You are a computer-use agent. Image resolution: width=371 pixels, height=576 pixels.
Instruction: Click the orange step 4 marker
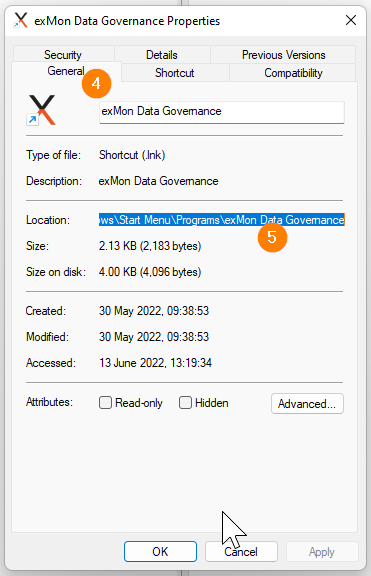click(96, 83)
